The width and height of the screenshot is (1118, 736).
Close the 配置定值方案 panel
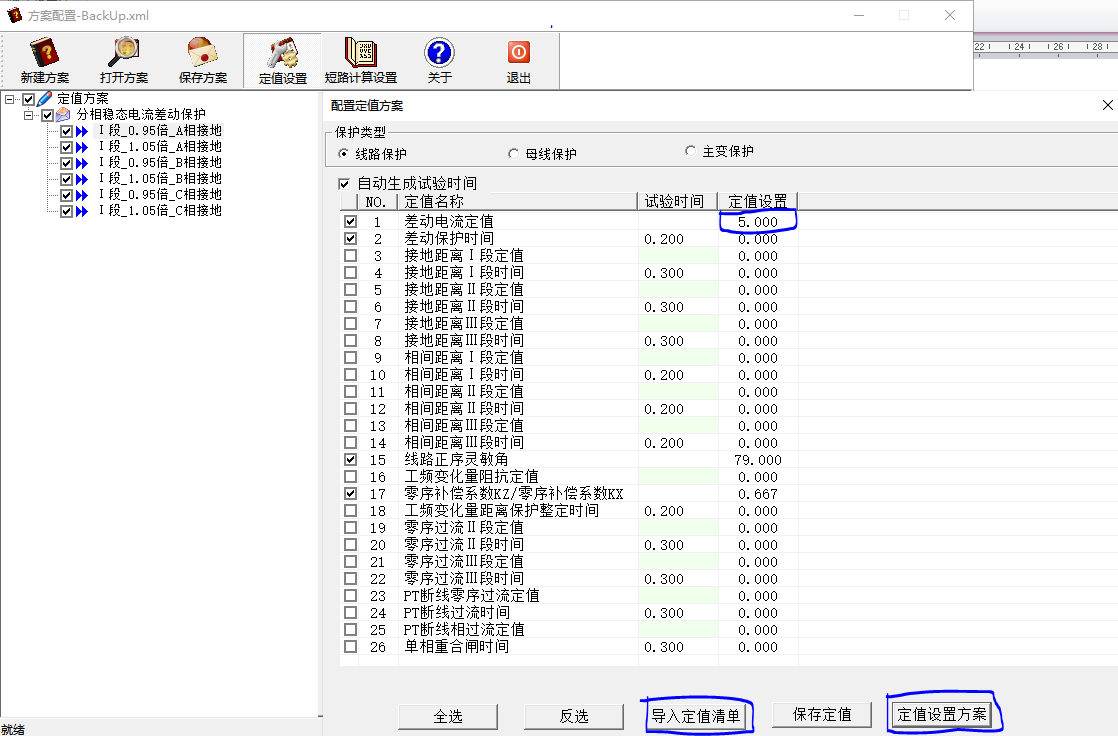point(1107,105)
